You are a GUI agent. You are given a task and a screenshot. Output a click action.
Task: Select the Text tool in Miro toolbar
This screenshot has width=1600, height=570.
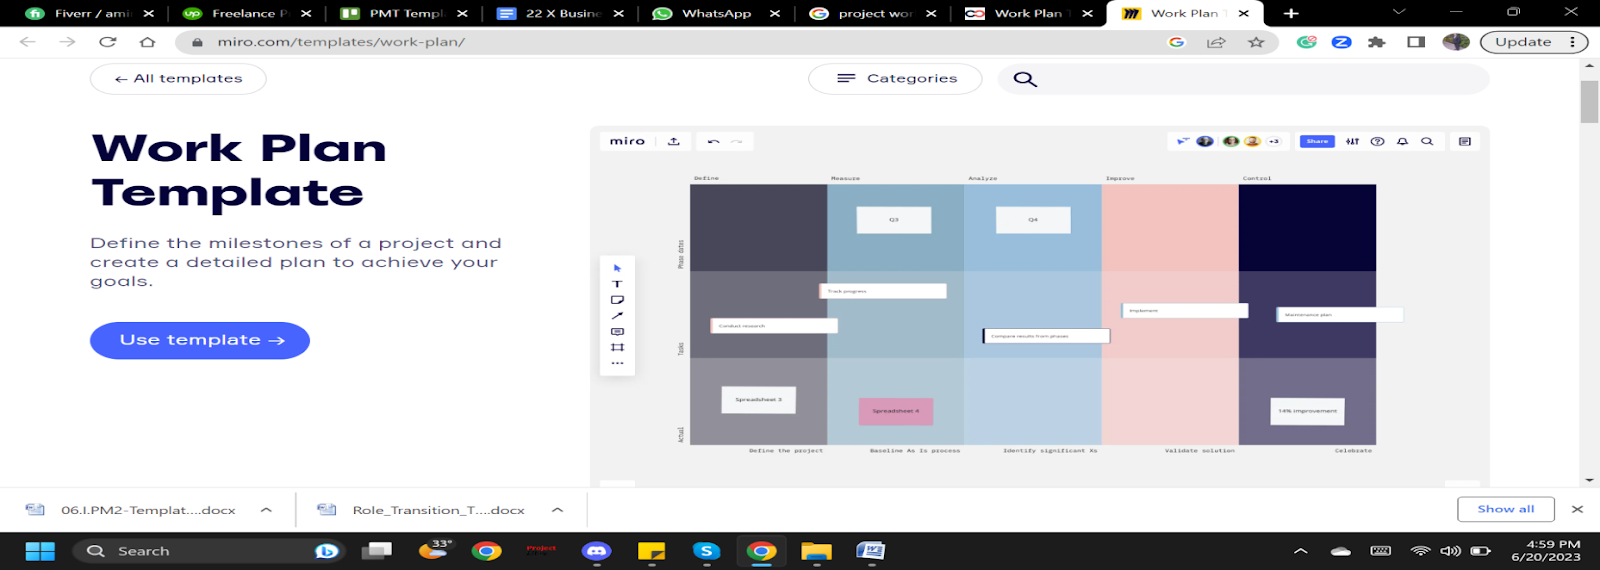tap(617, 284)
